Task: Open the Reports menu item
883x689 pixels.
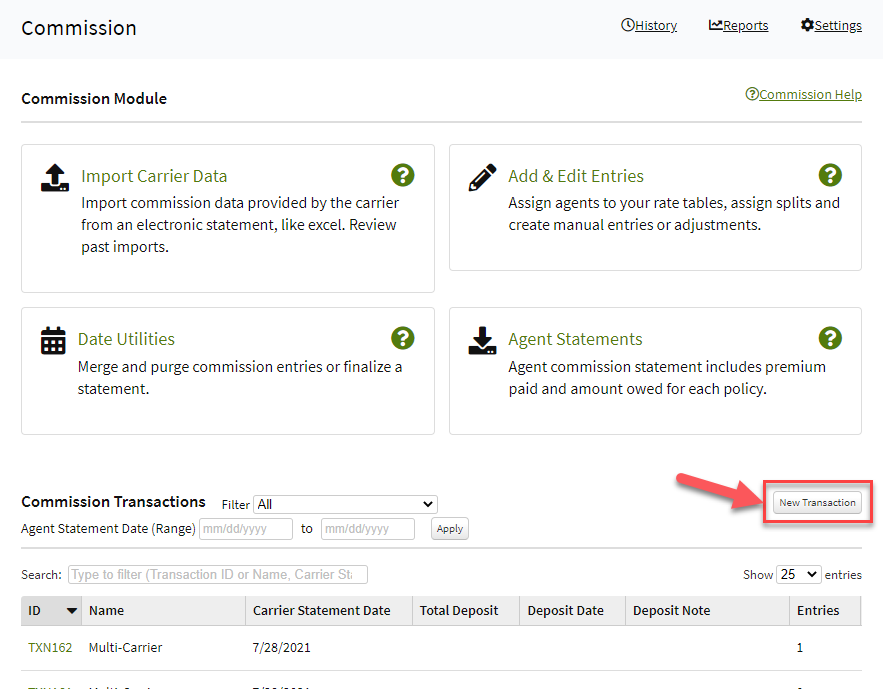Action: point(745,25)
